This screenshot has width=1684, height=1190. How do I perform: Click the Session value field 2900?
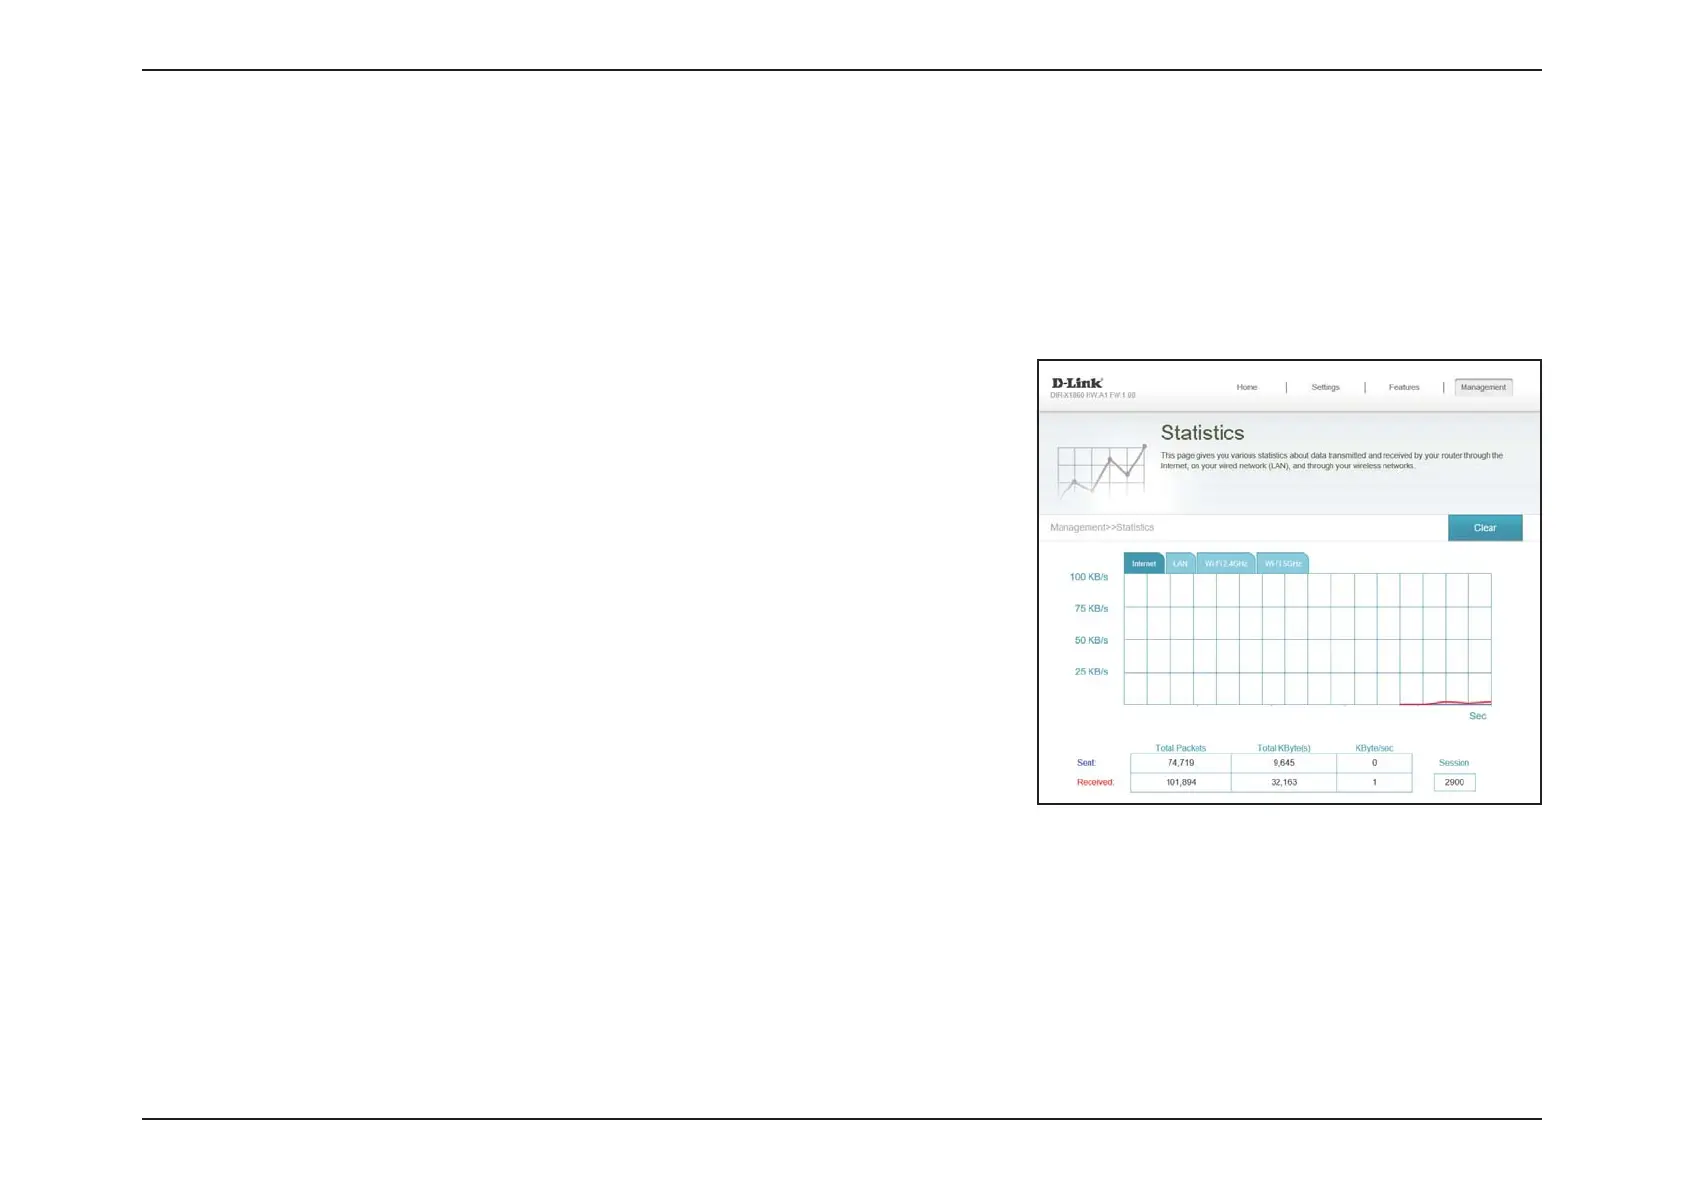[1454, 782]
